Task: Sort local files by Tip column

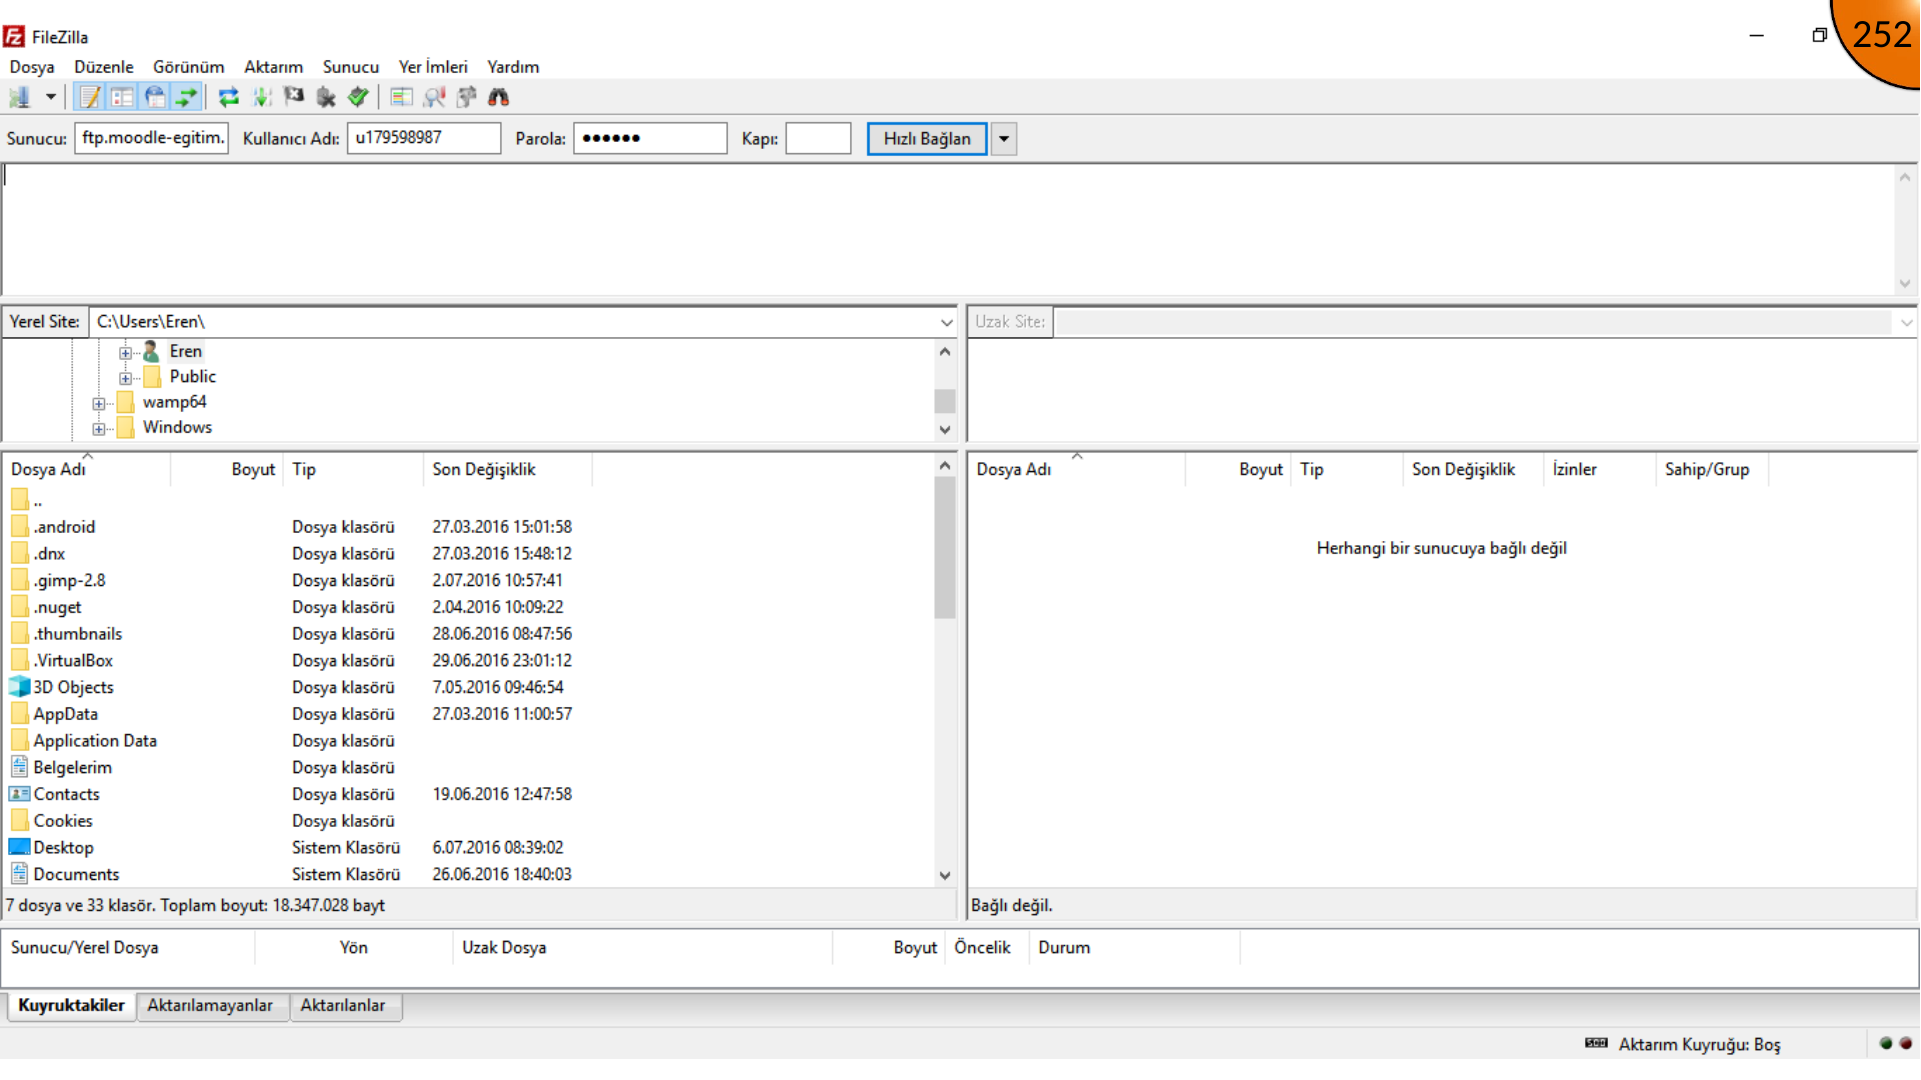Action: [x=354, y=469]
